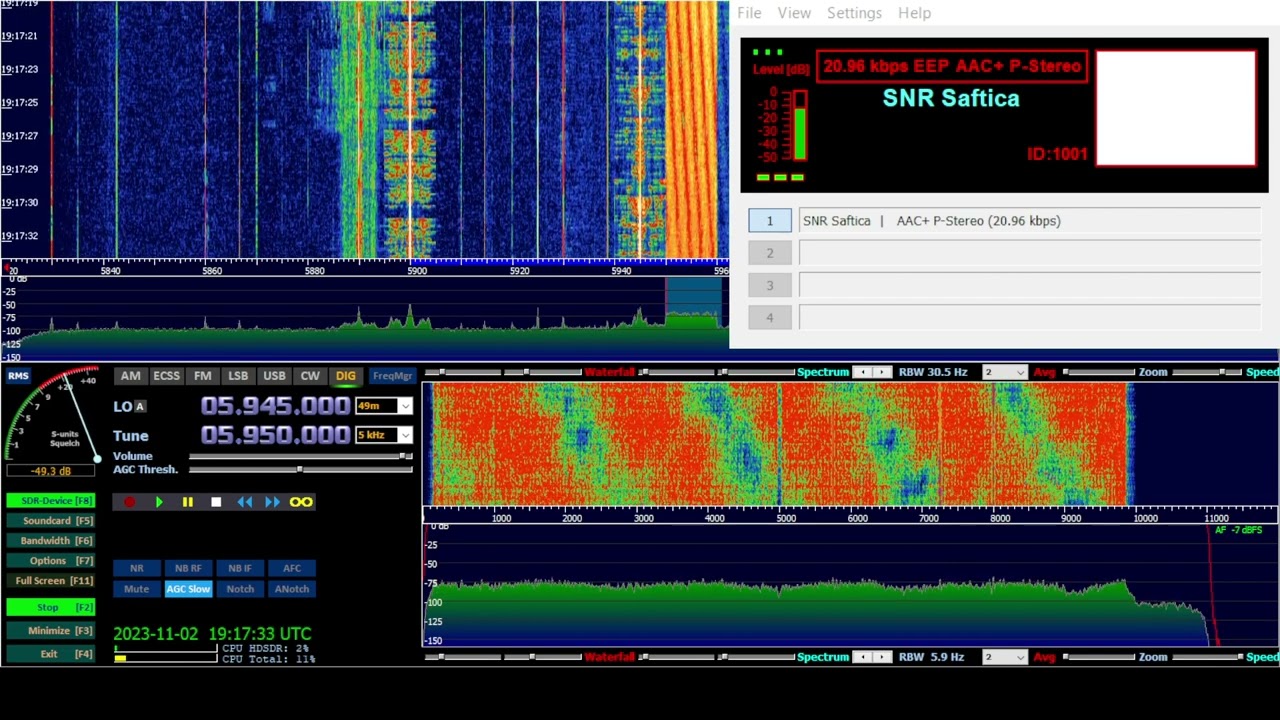Select ECSS demodulation mode
Image resolution: width=1280 pixels, height=720 pixels.
166,376
